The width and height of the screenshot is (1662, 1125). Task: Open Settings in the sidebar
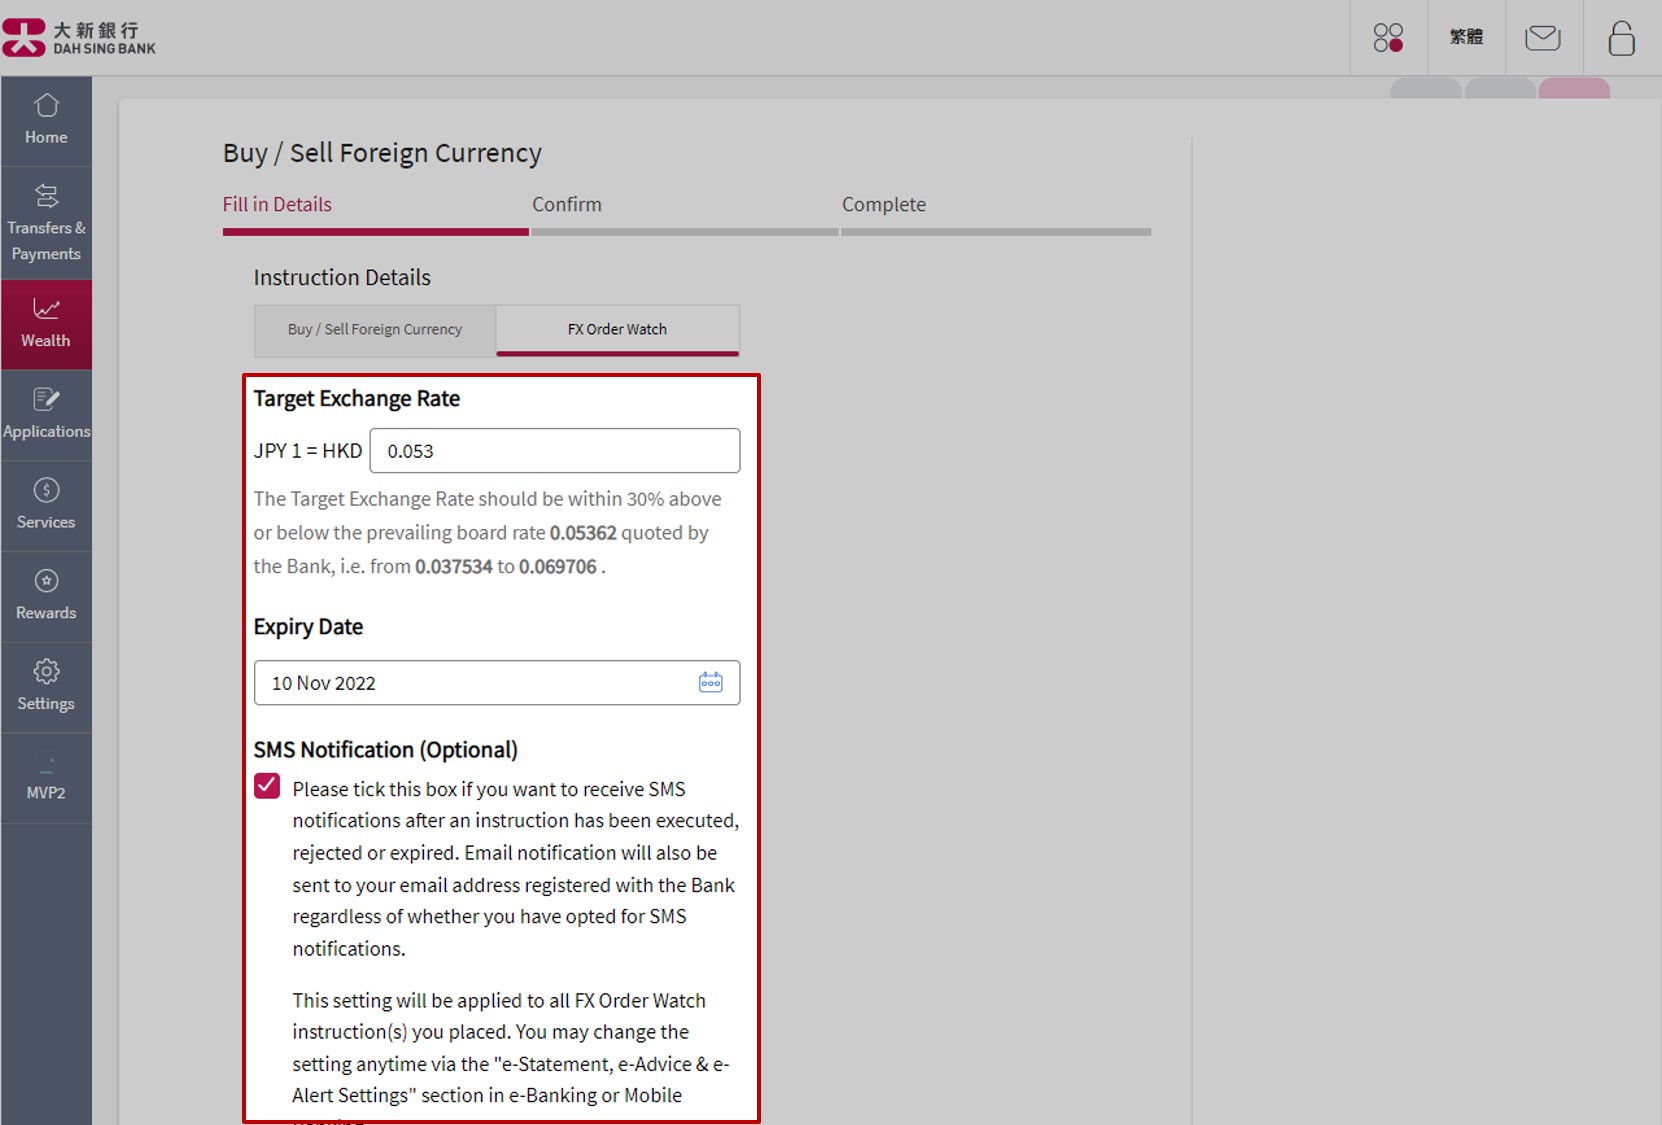(x=46, y=687)
